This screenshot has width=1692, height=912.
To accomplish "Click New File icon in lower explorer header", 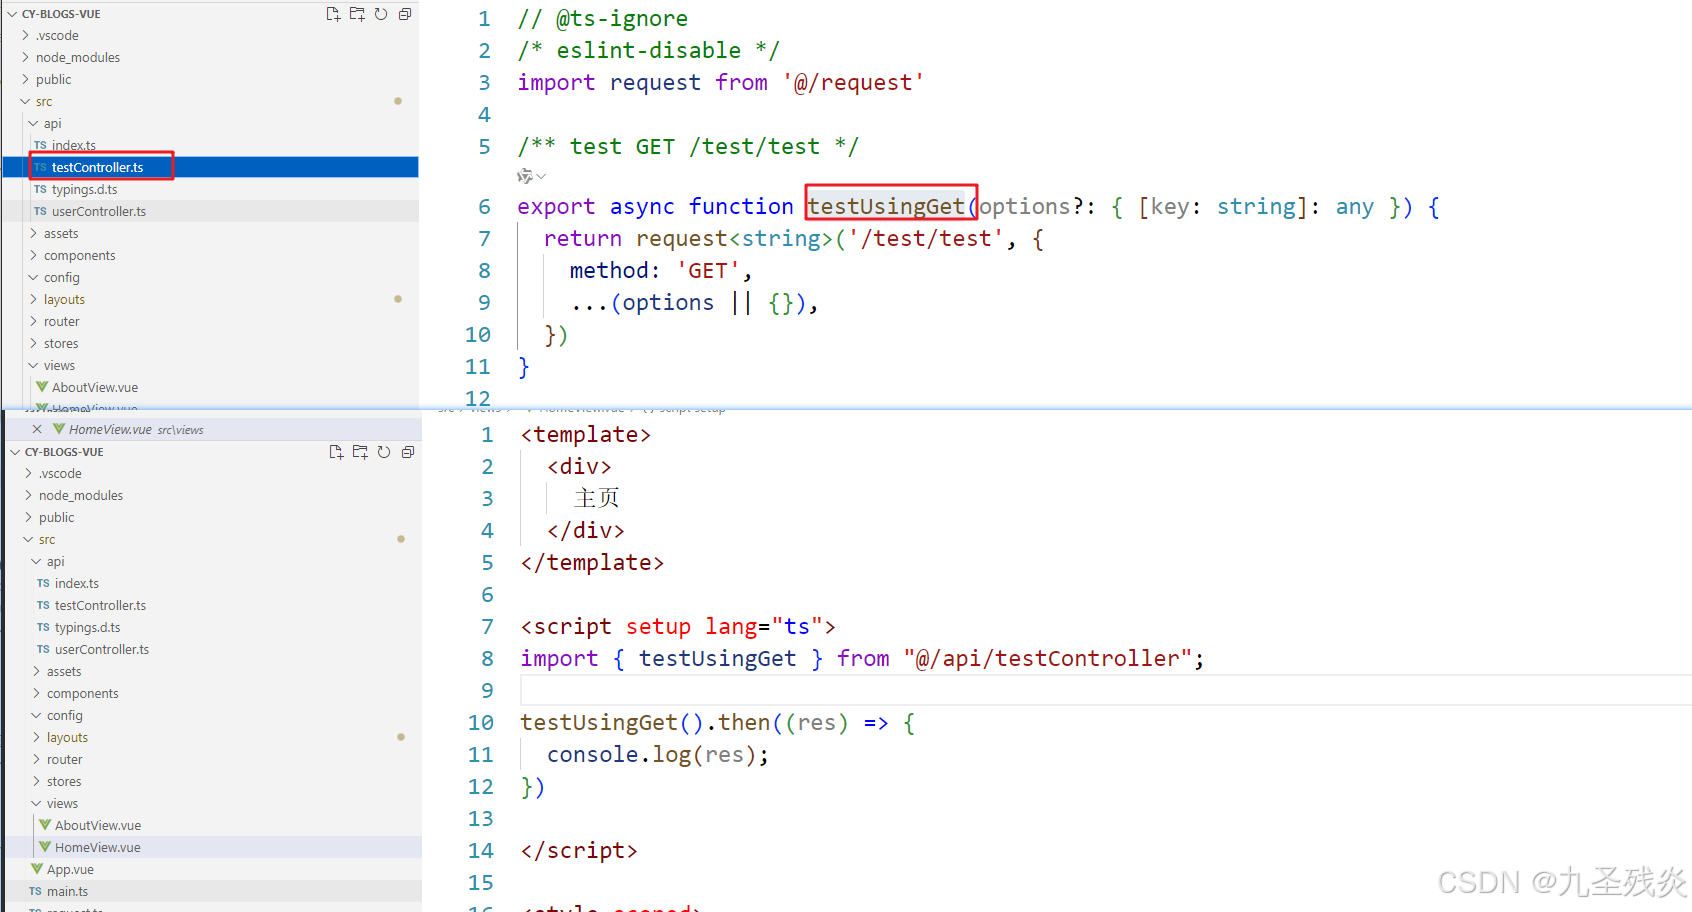I will pyautogui.click(x=336, y=452).
